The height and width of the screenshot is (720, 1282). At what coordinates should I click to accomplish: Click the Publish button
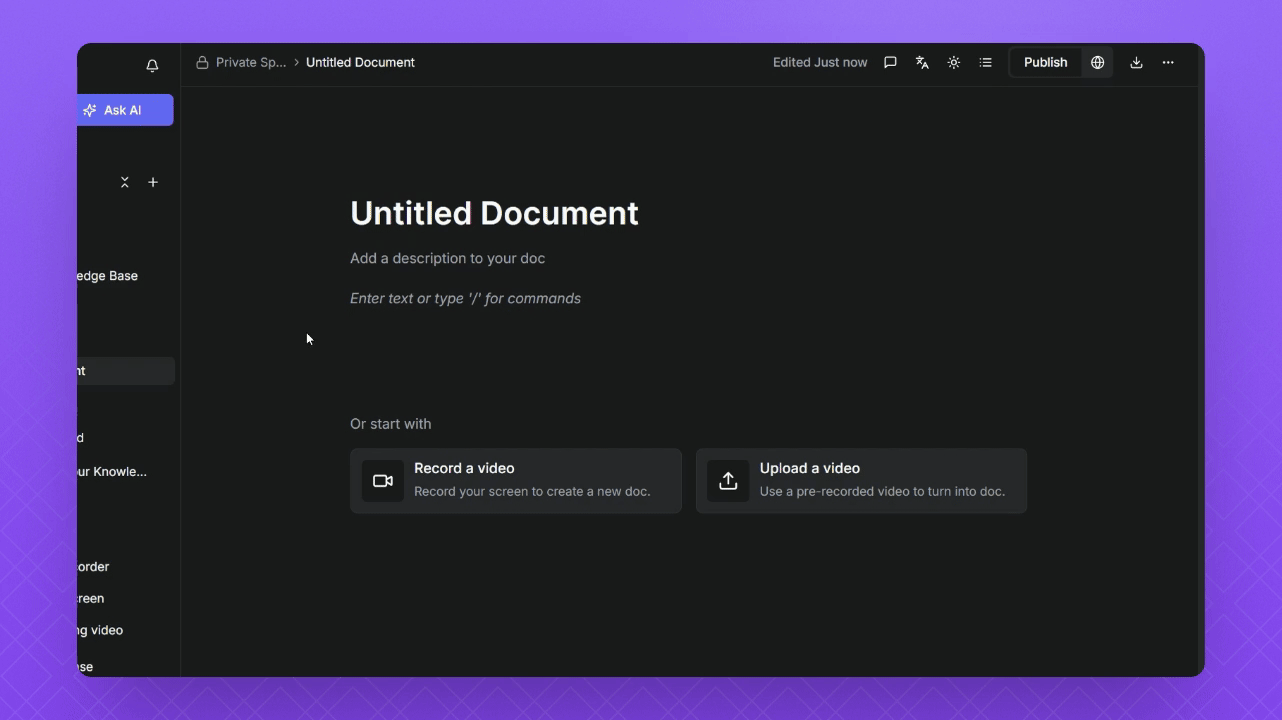pyautogui.click(x=1045, y=62)
